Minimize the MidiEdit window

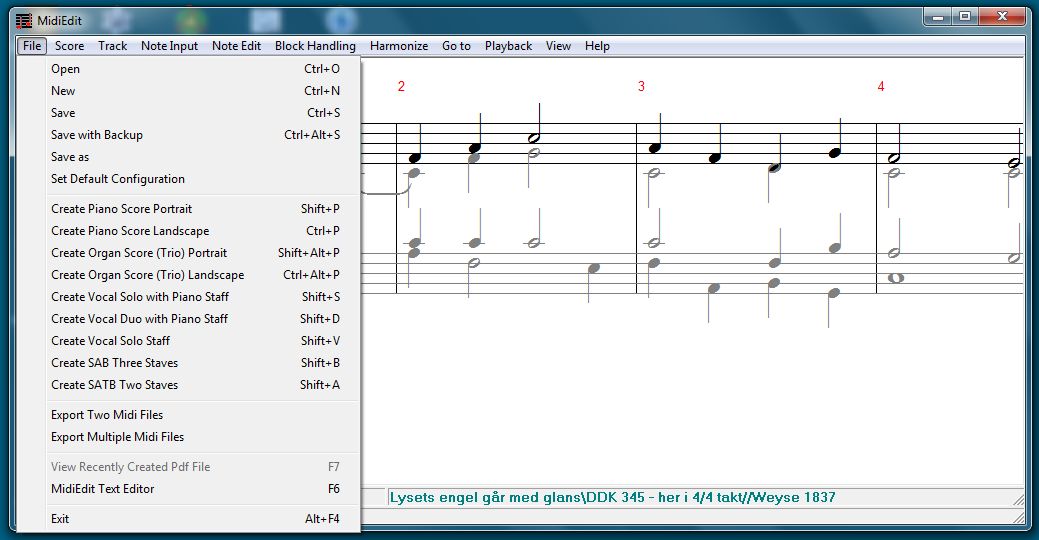click(x=938, y=17)
